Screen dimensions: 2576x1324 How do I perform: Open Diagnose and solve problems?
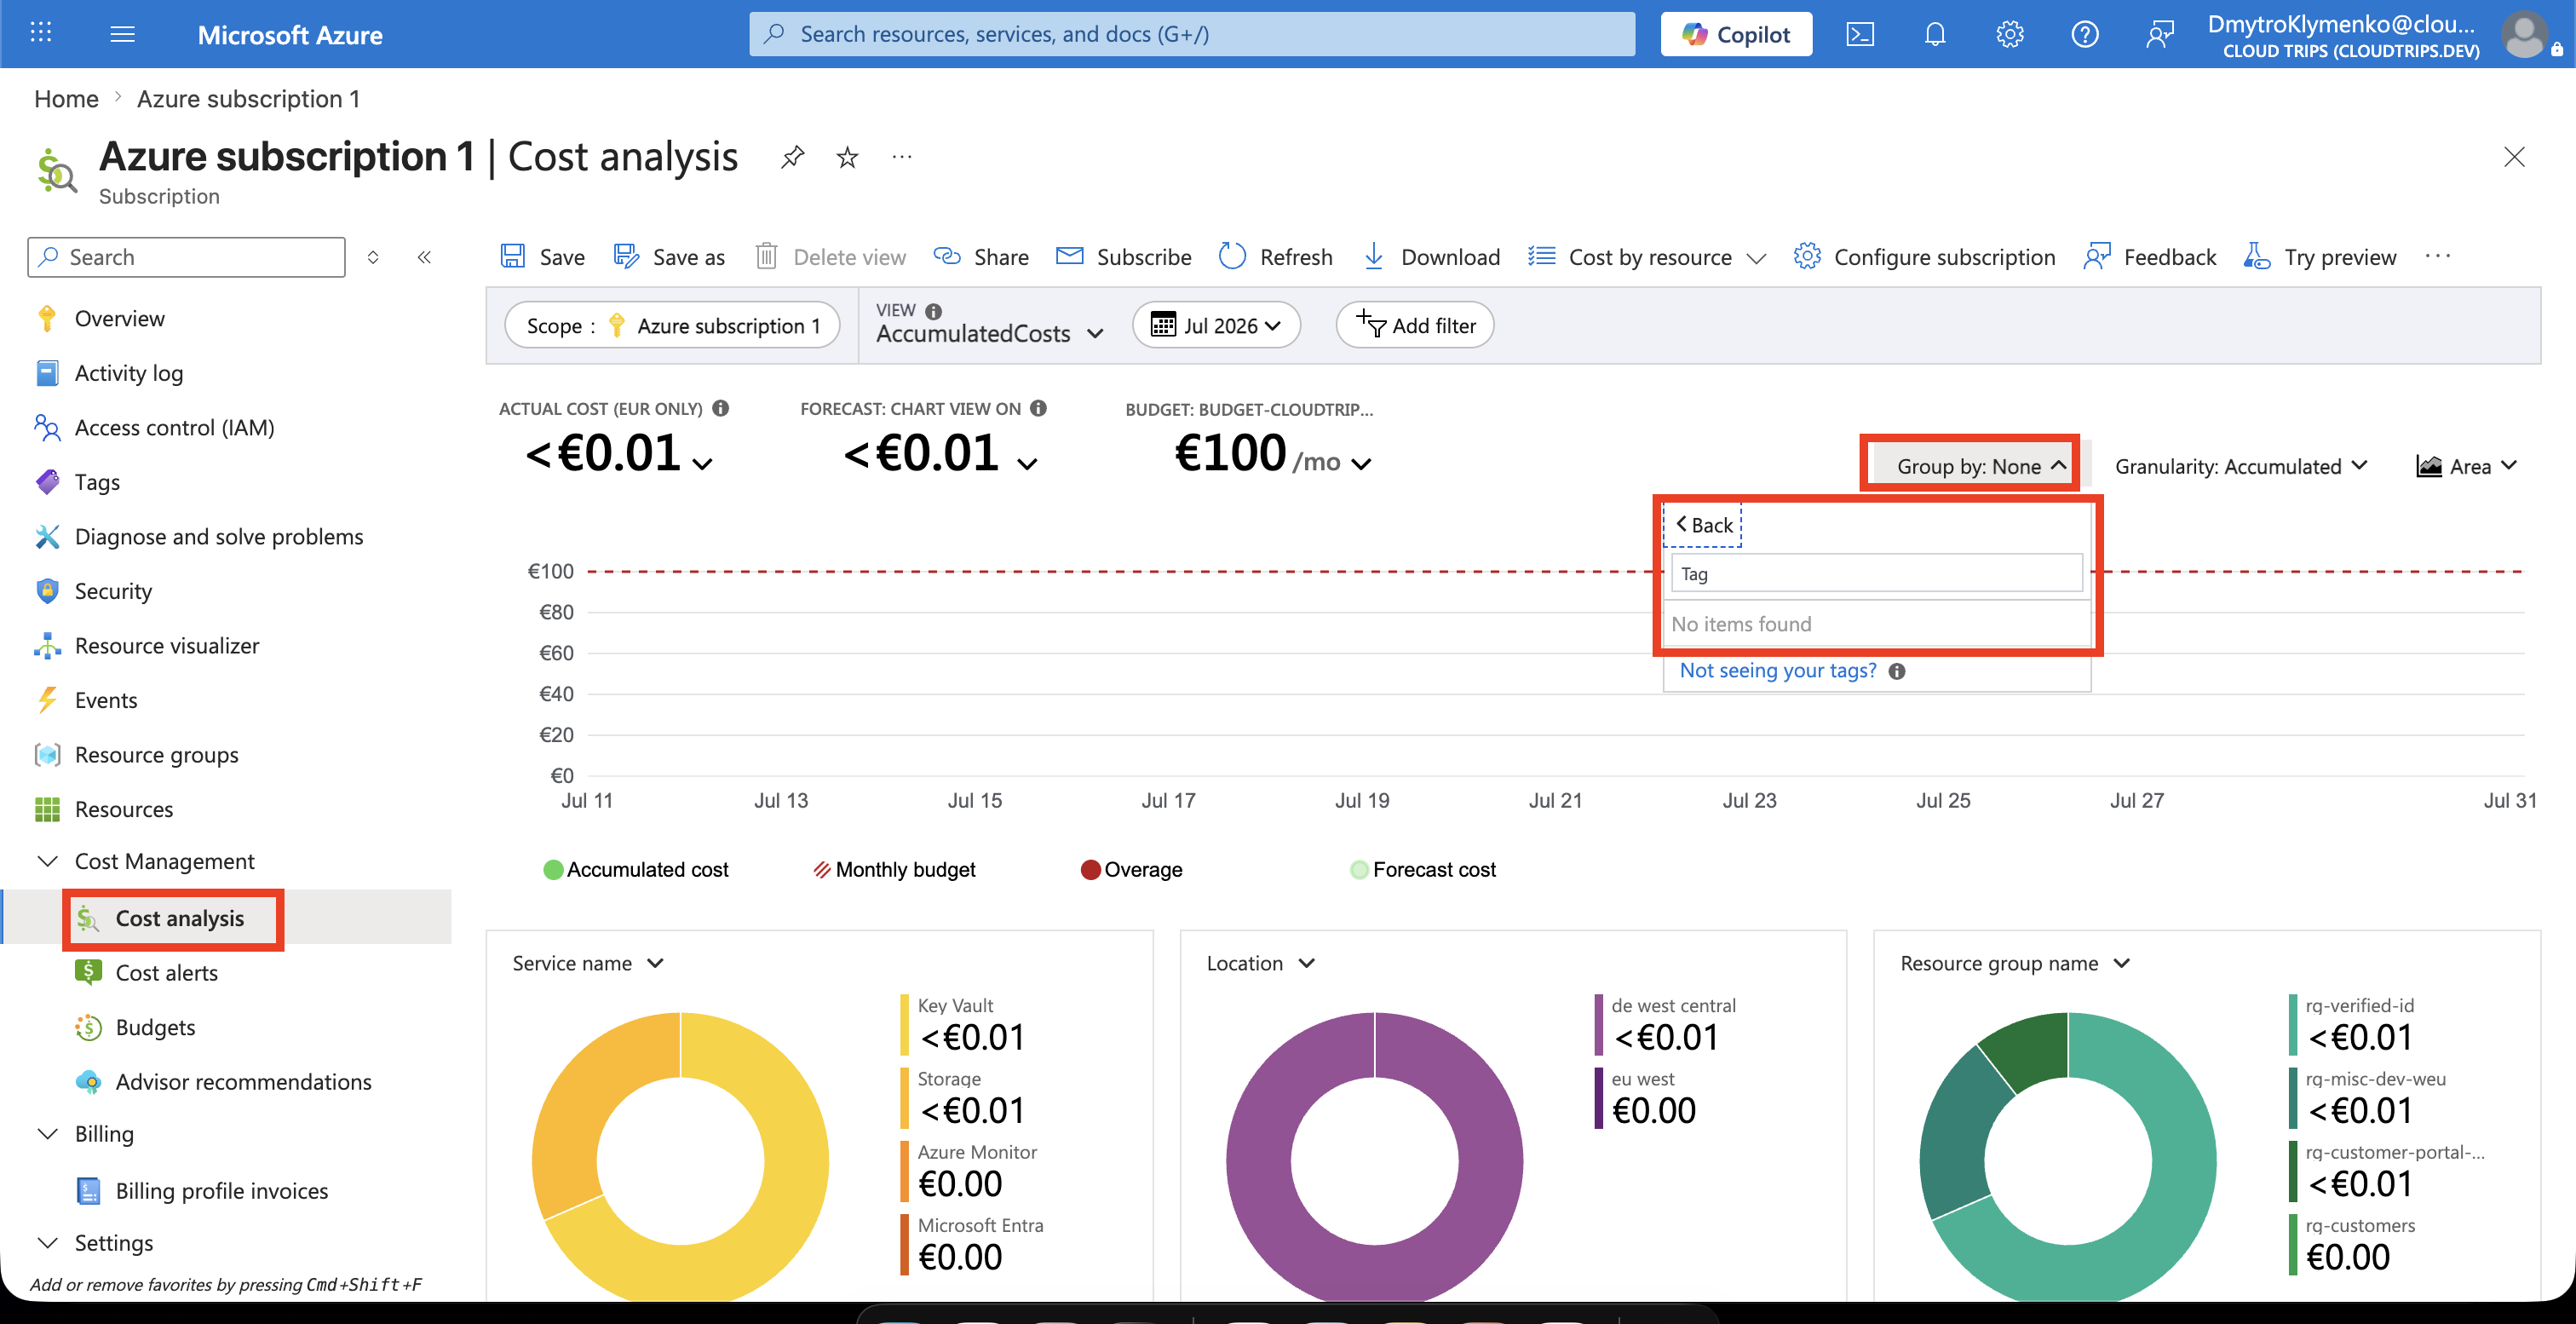point(218,536)
